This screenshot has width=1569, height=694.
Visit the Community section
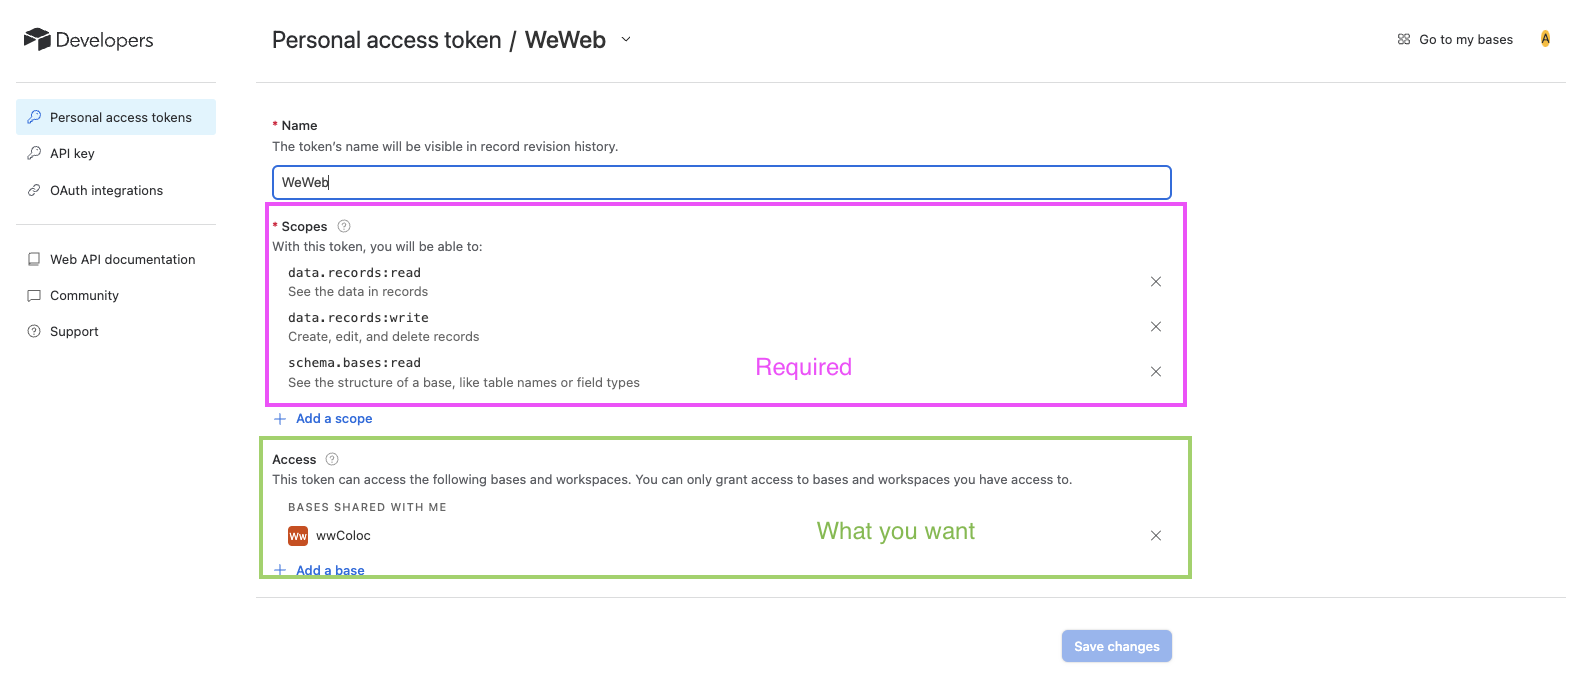[x=85, y=295]
